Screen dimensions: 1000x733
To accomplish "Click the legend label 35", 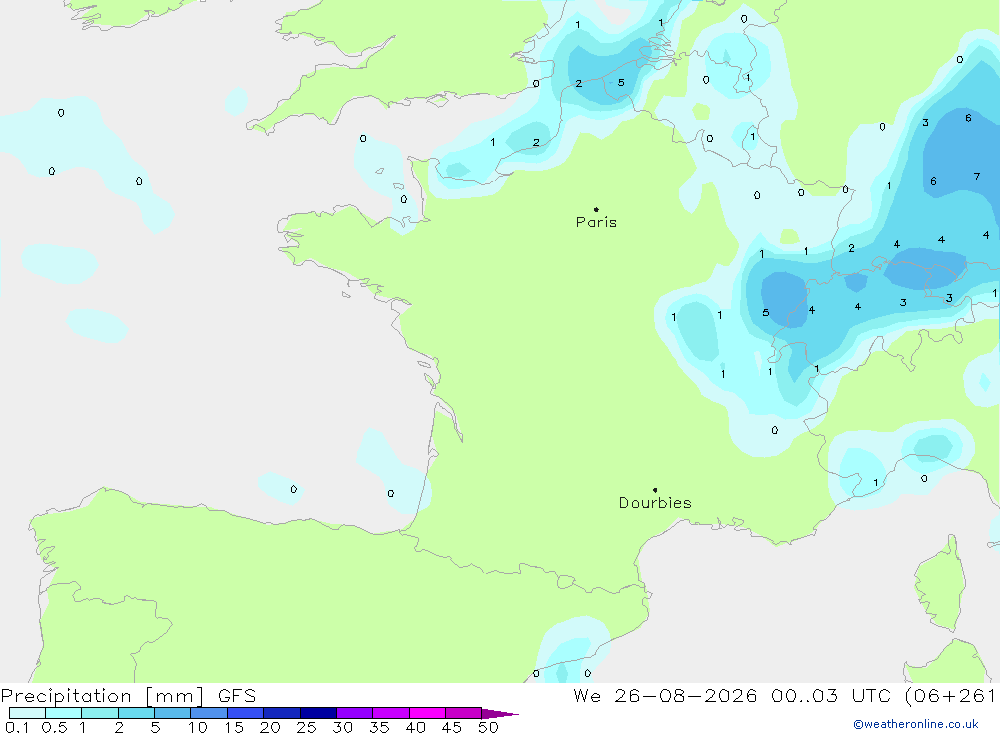I will coord(379,727).
